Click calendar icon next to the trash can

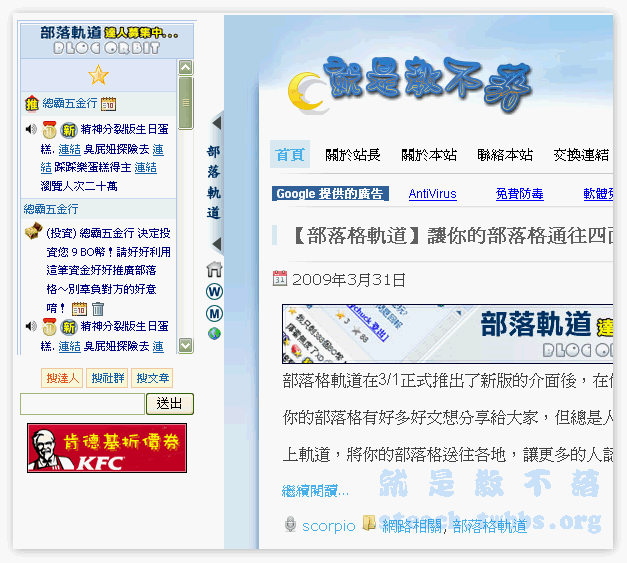(79, 309)
